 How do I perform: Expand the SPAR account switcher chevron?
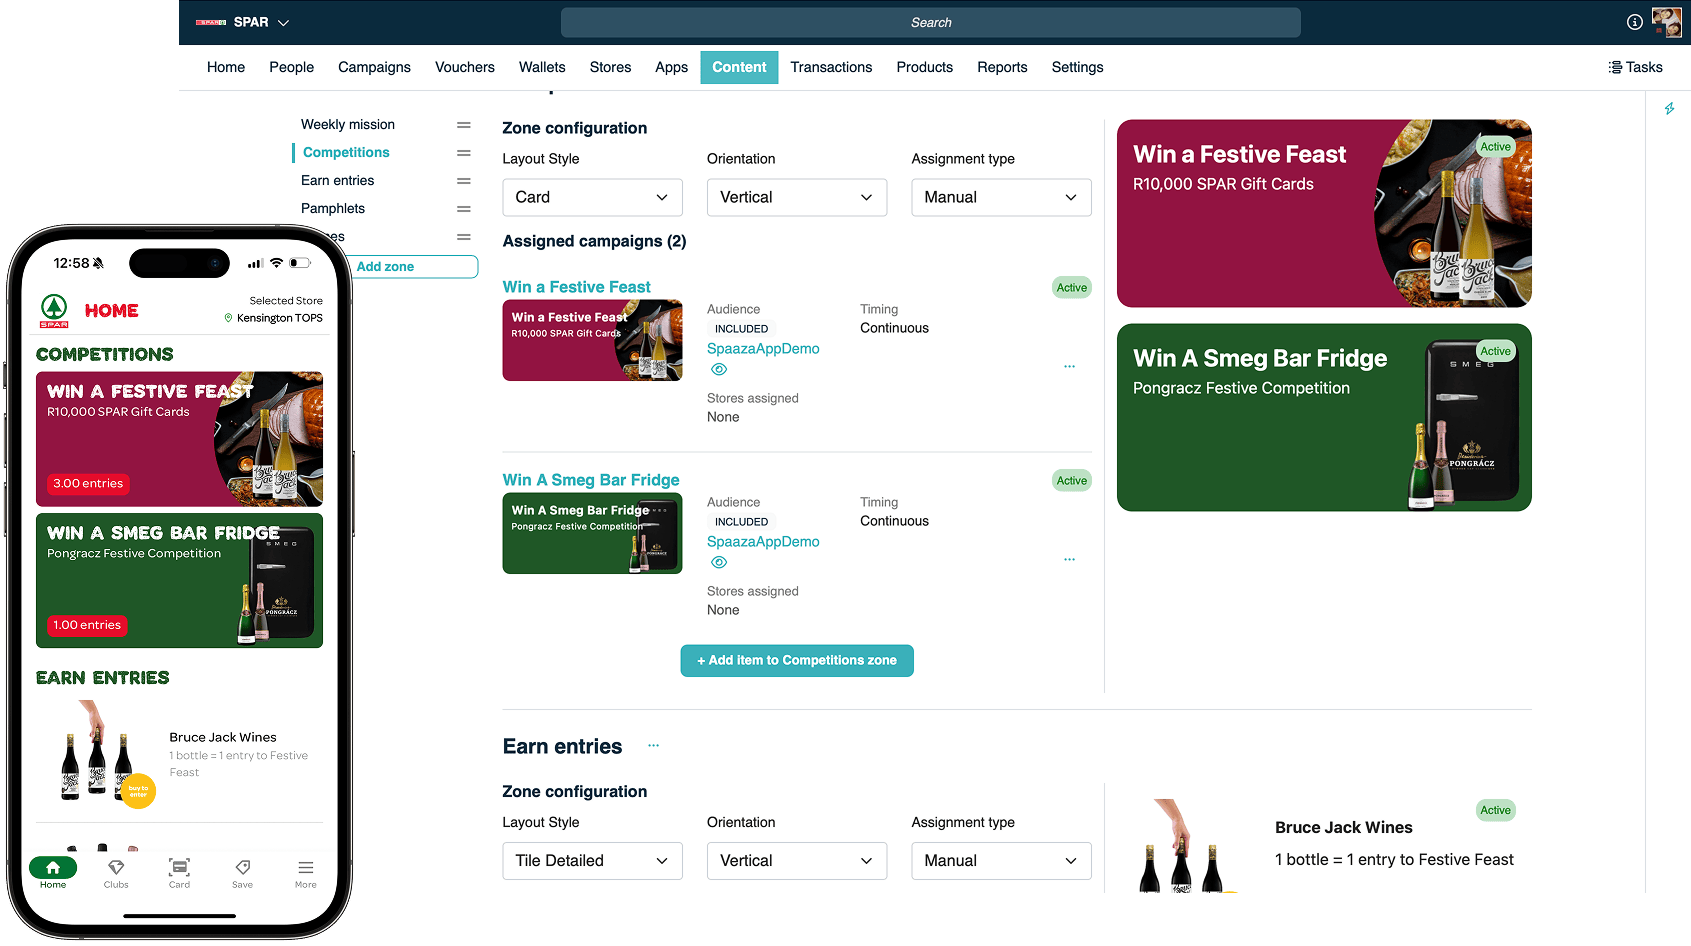284,22
